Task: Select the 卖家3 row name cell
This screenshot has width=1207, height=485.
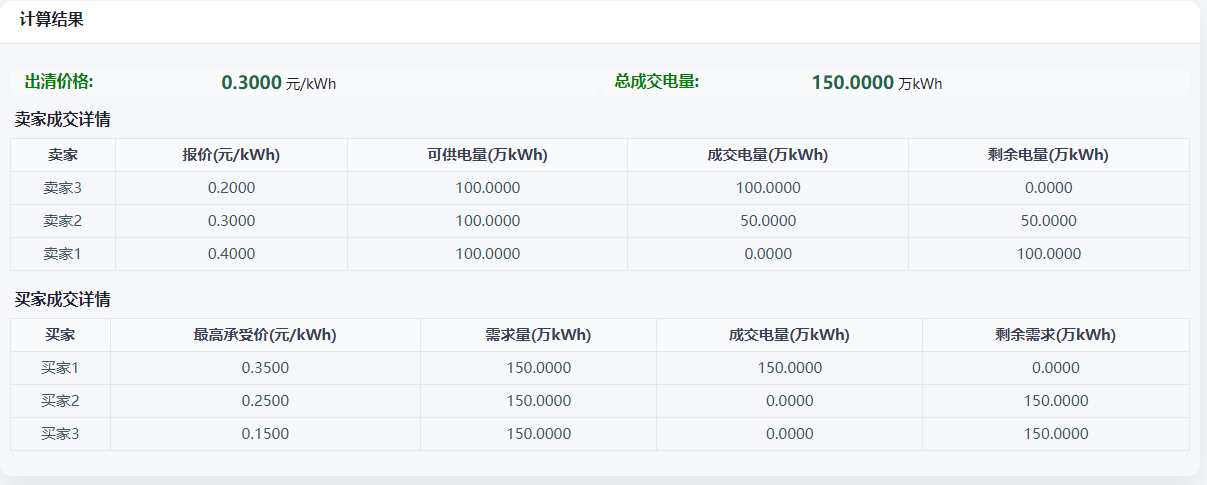Action: click(x=62, y=188)
